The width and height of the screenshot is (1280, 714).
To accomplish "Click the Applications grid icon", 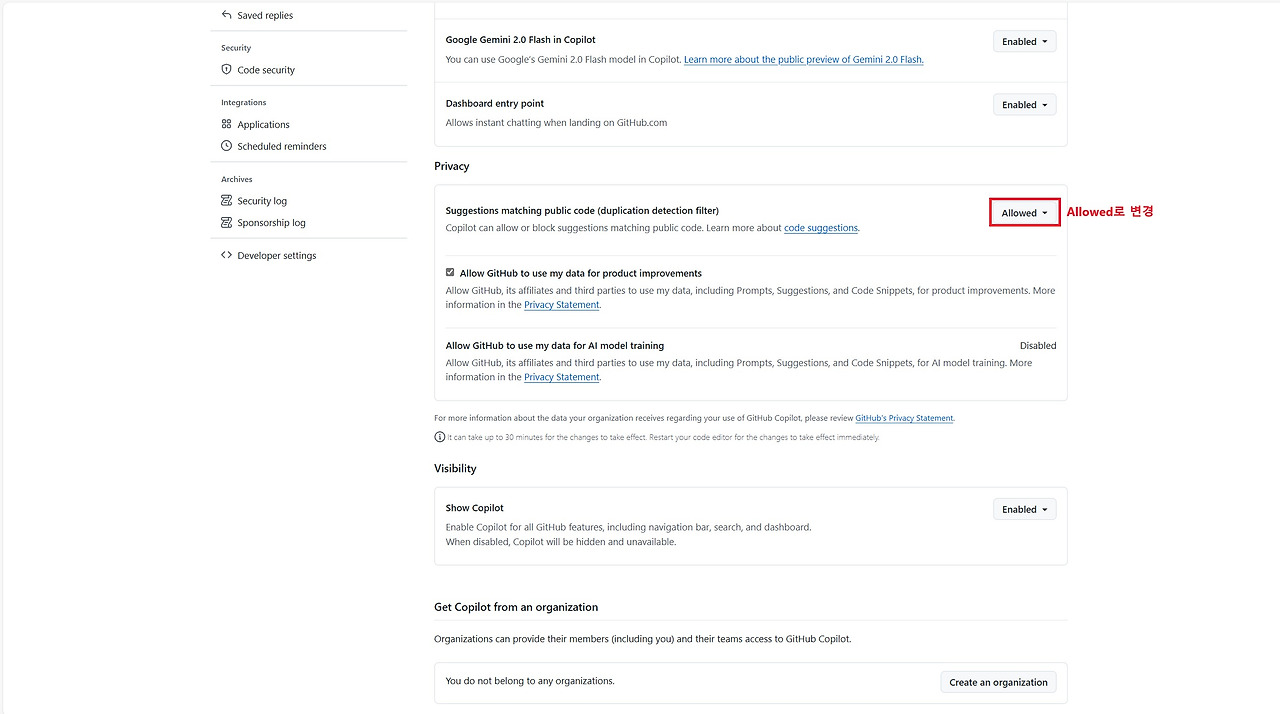I will pos(226,124).
